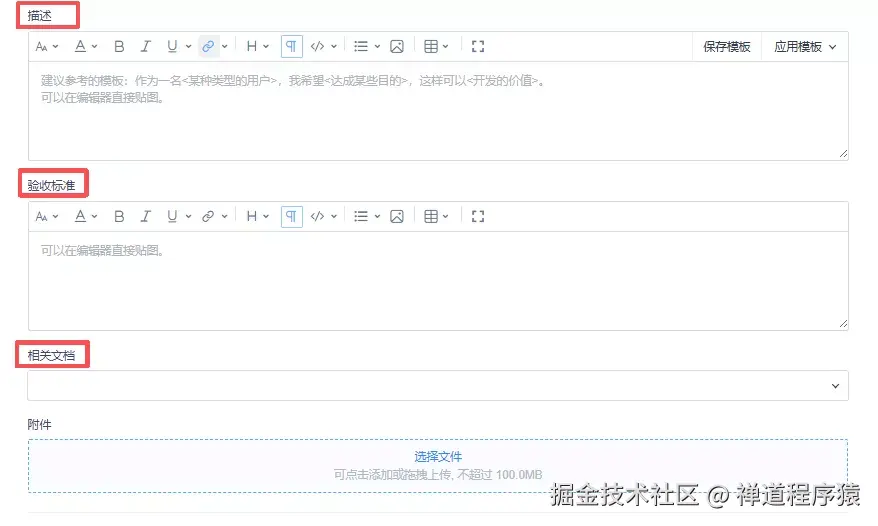Open font size menu in 描述 editor
Viewport: 878px width, 526px height.
46,46
